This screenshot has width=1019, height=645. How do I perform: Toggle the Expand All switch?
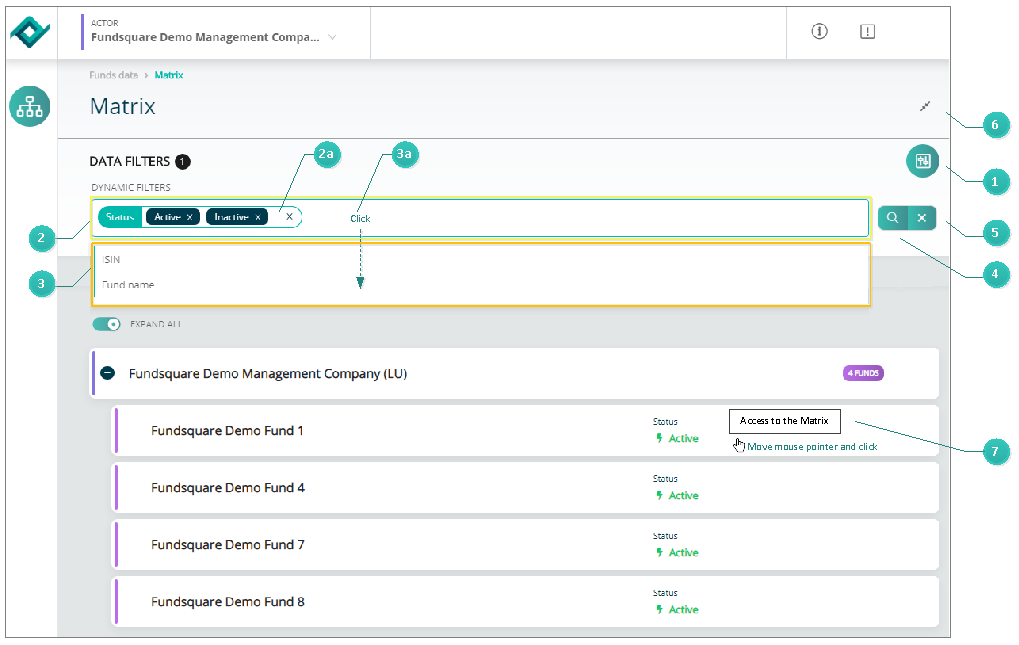coord(107,324)
